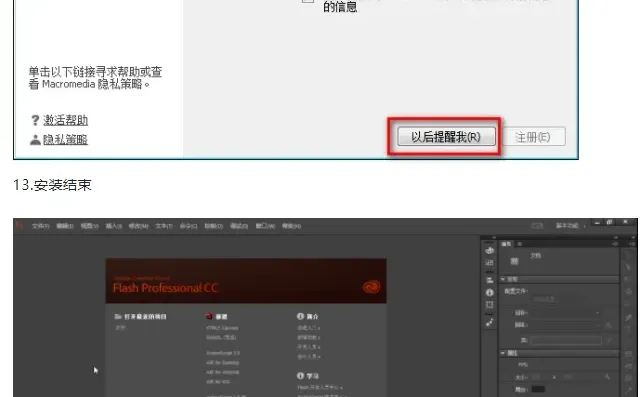
Task: Open the 隐私策略 link
Action: tap(65, 139)
